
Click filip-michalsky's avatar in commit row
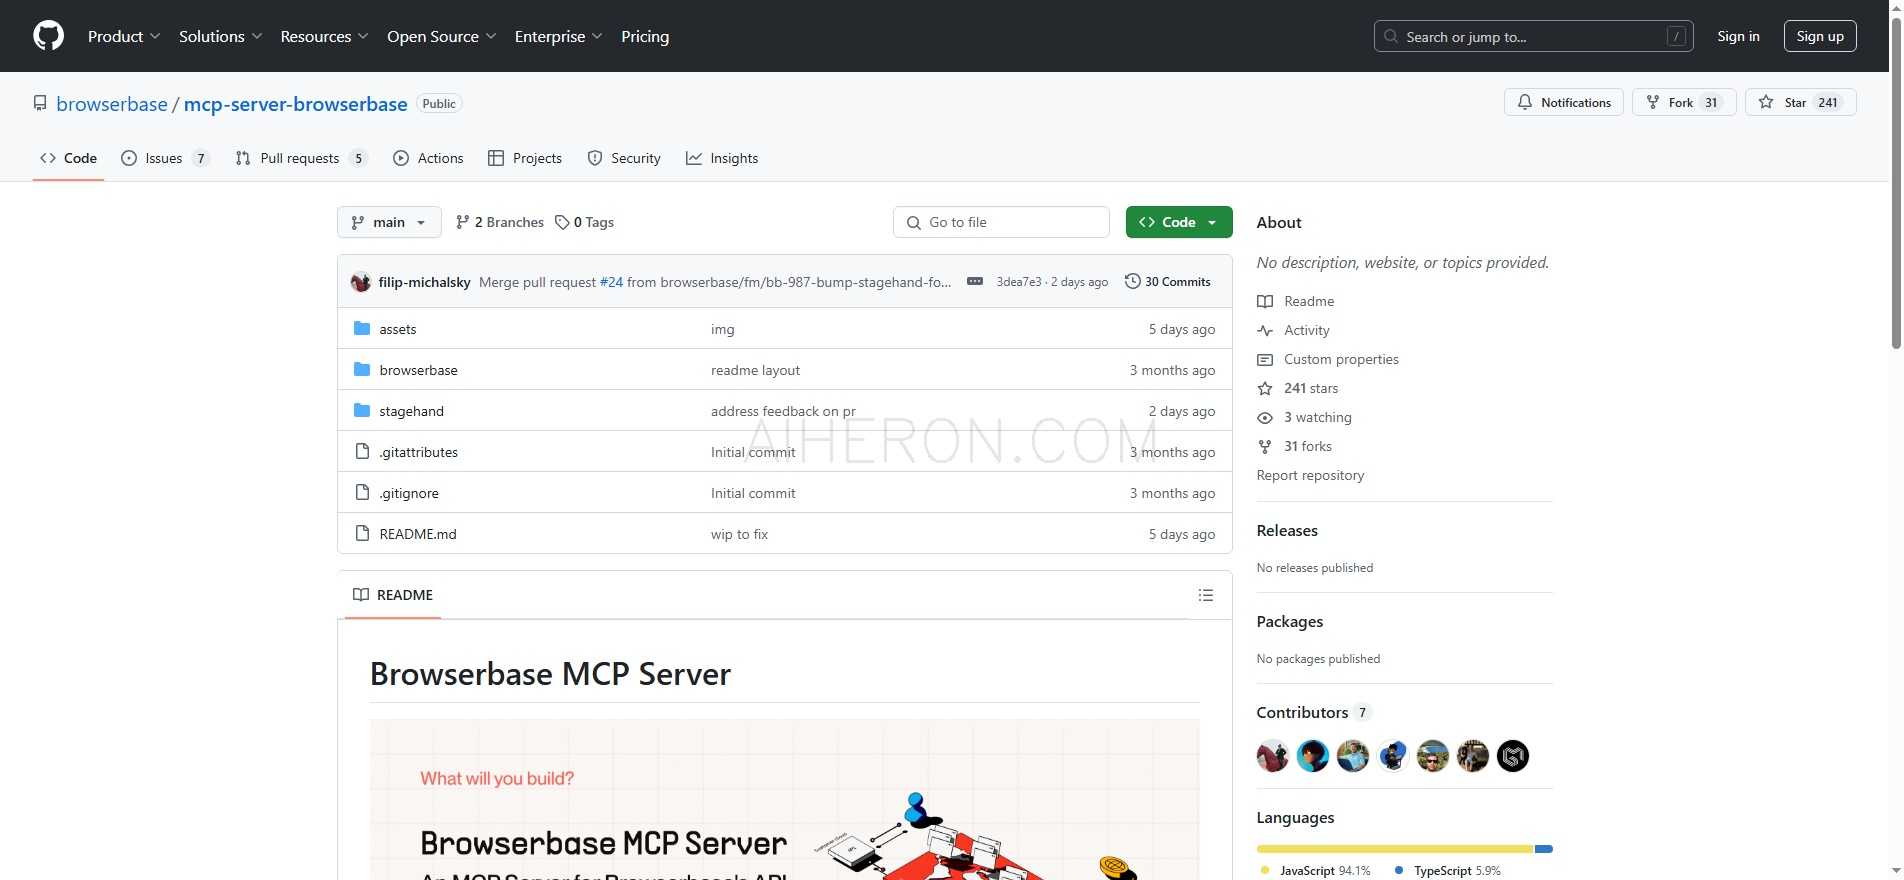pos(361,282)
